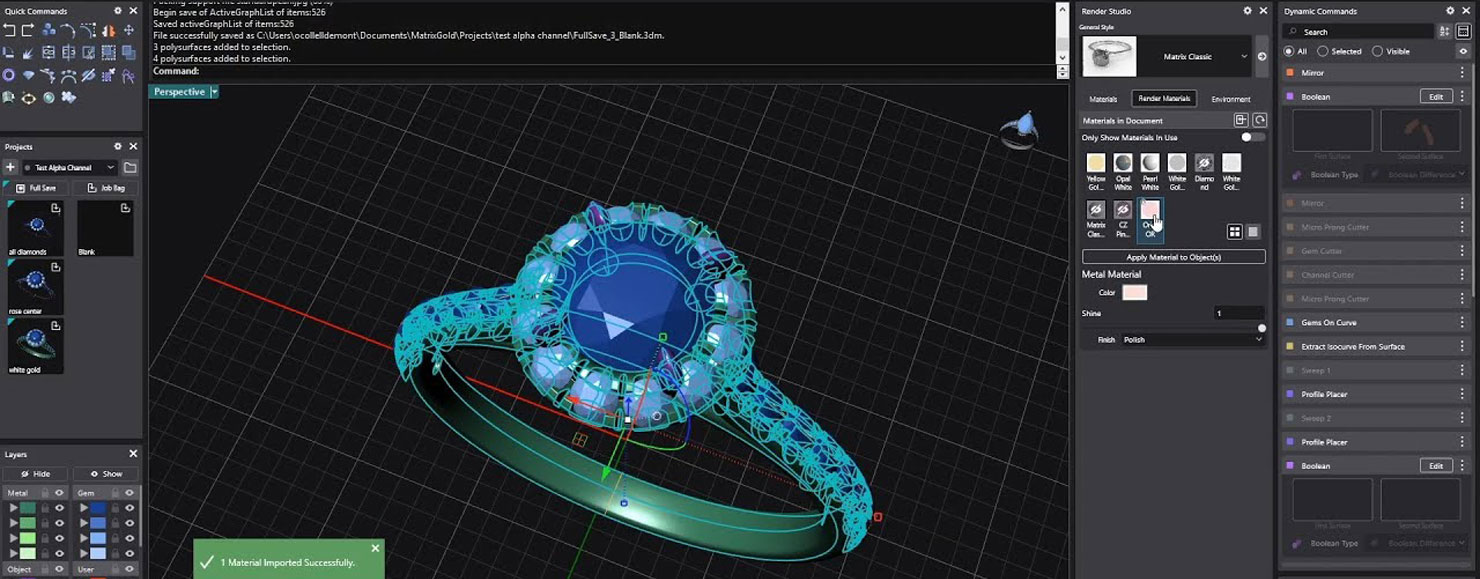1480x579 pixels.
Task: Open the Mirror command three-dot menu
Action: (x=1462, y=73)
